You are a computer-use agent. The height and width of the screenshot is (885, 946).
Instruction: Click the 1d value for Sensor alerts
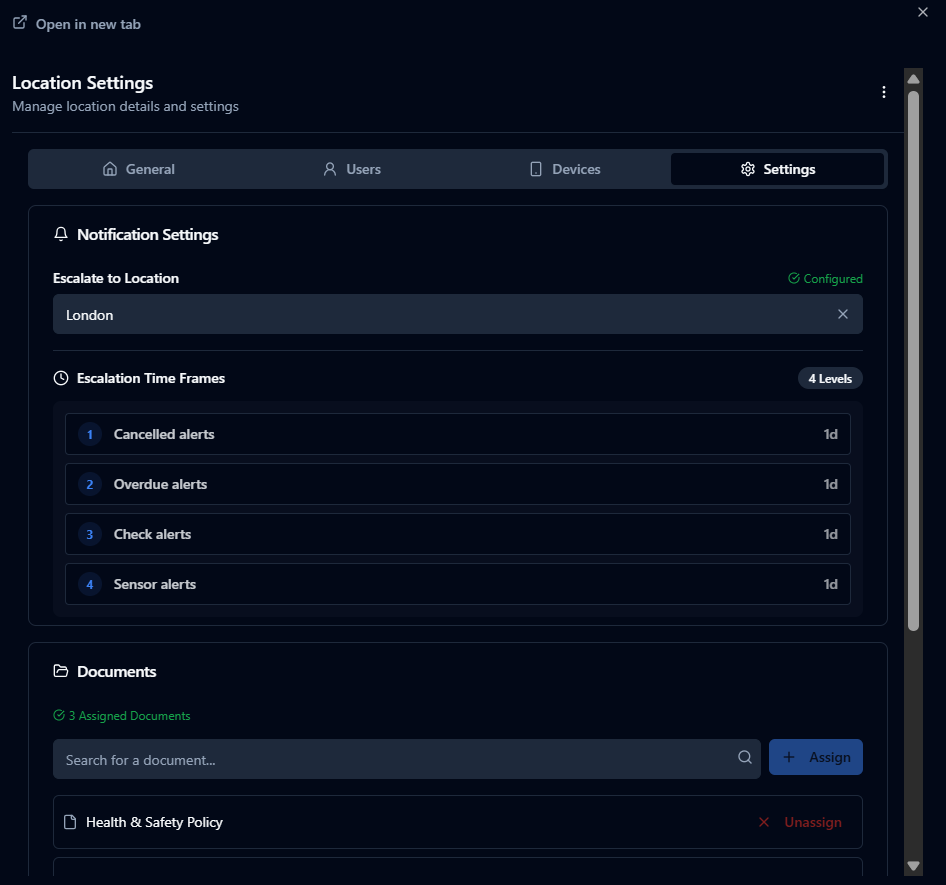(830, 585)
